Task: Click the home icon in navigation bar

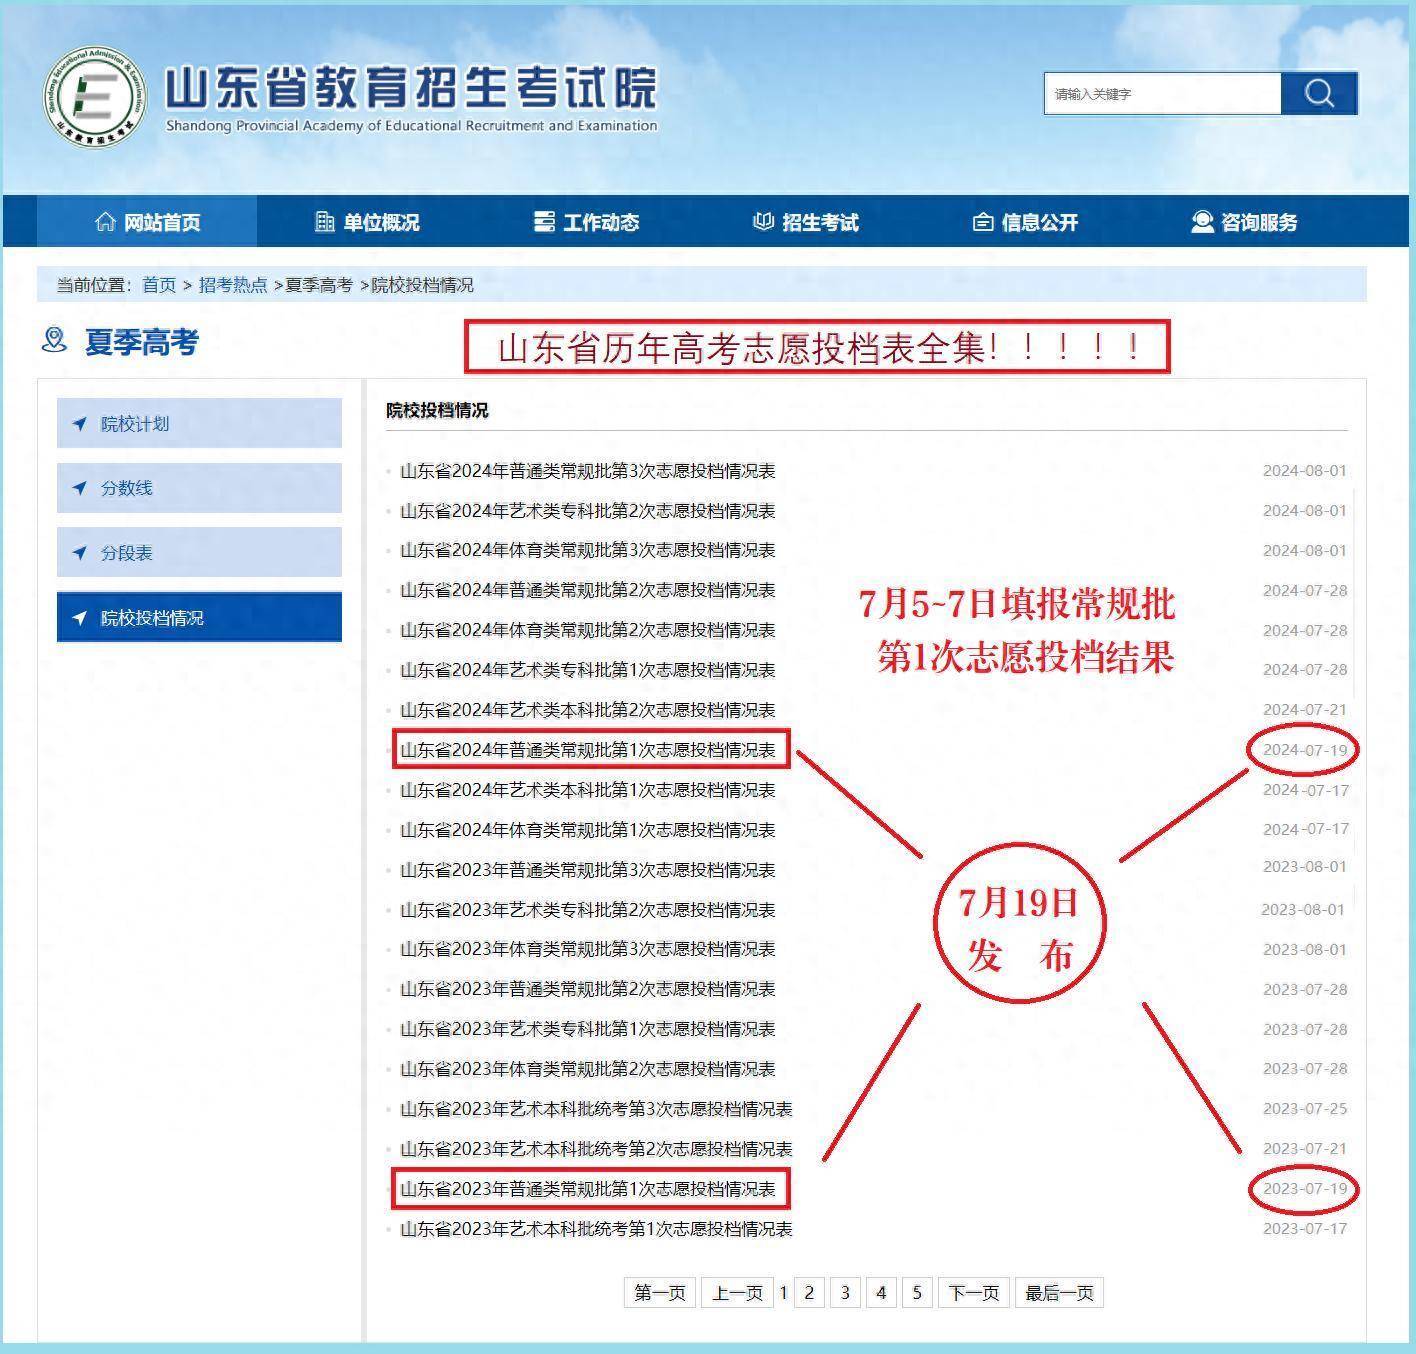Action: pyautogui.click(x=105, y=222)
